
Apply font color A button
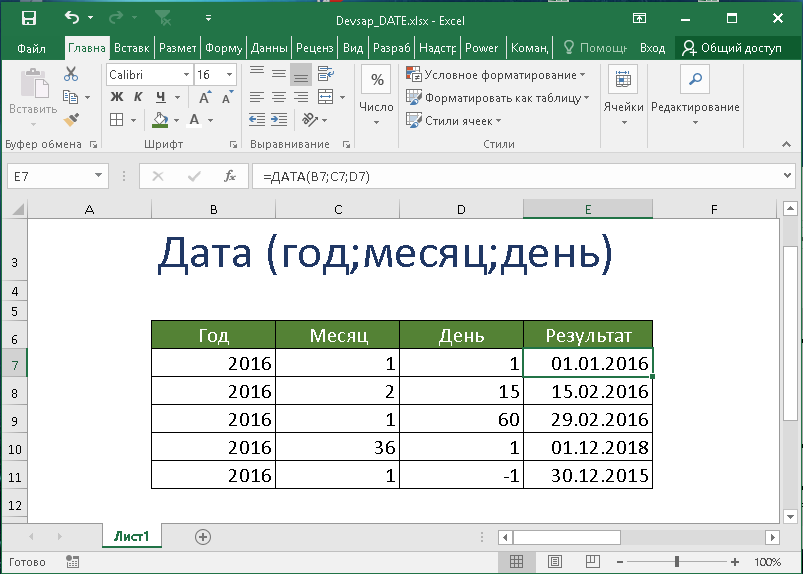tap(194, 120)
